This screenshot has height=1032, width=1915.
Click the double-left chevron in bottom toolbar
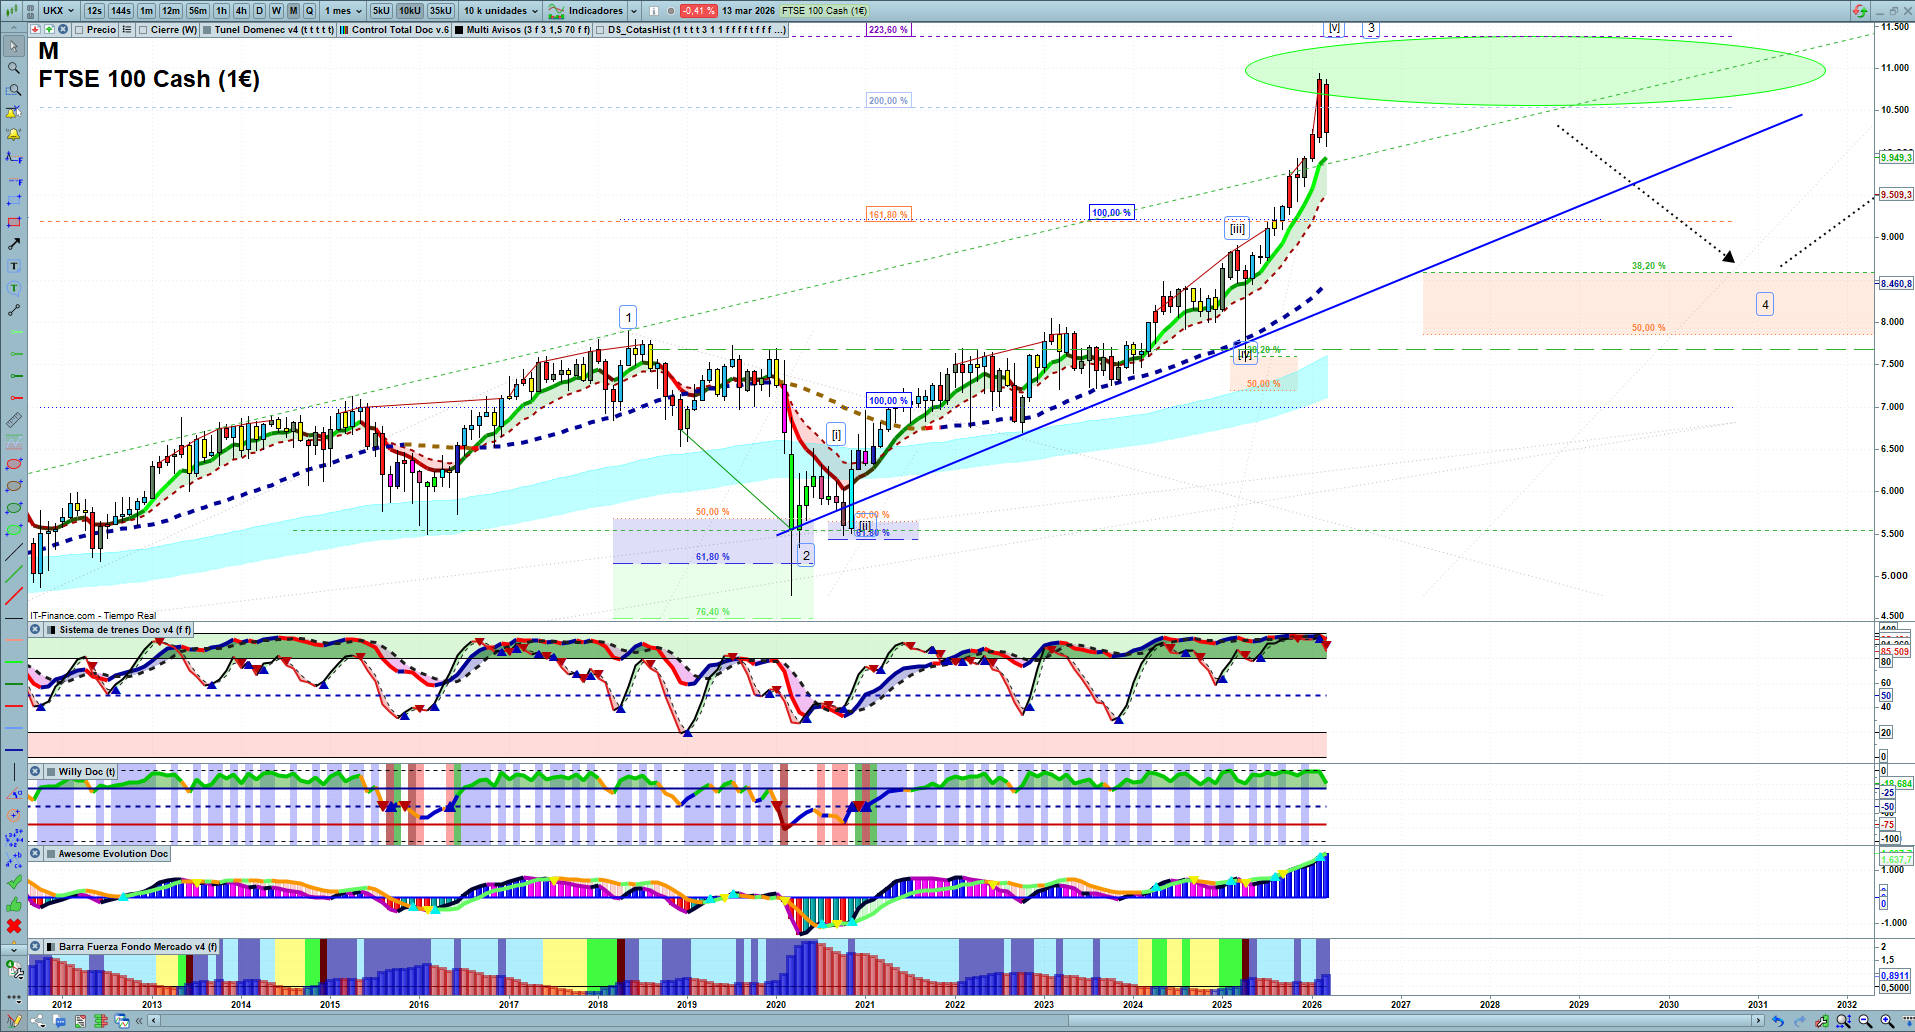coord(139,1021)
